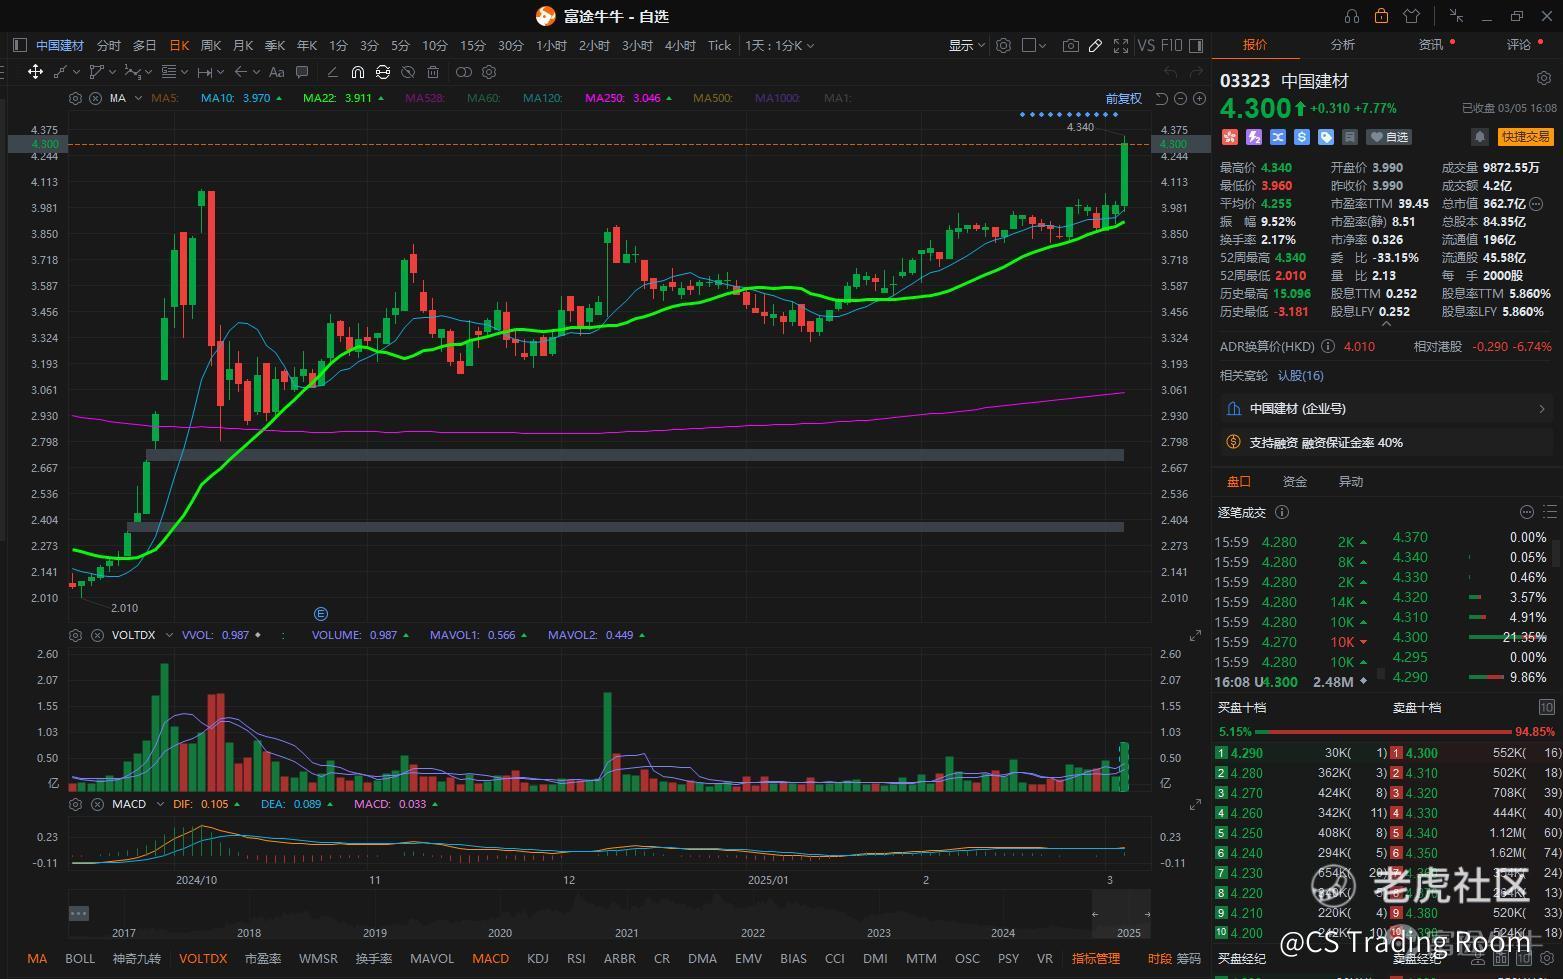The image size is (1563, 979).
Task: Select the Aa text annotation tool
Action: [x=277, y=72]
